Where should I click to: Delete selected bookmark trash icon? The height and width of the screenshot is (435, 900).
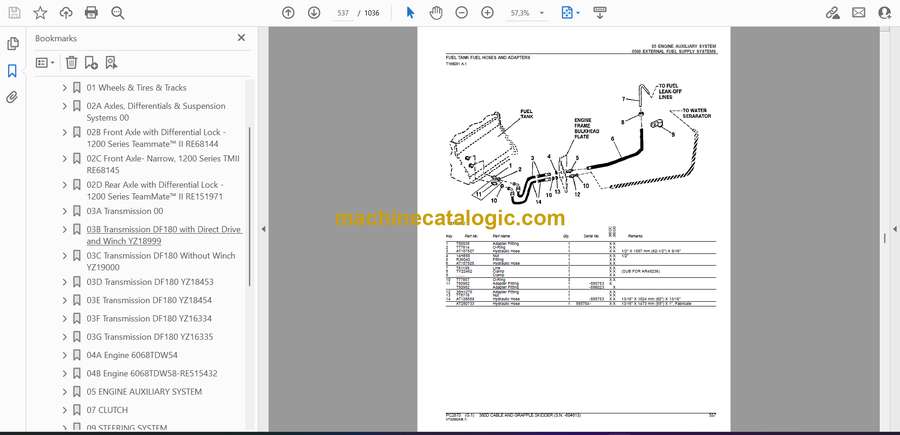pos(71,63)
